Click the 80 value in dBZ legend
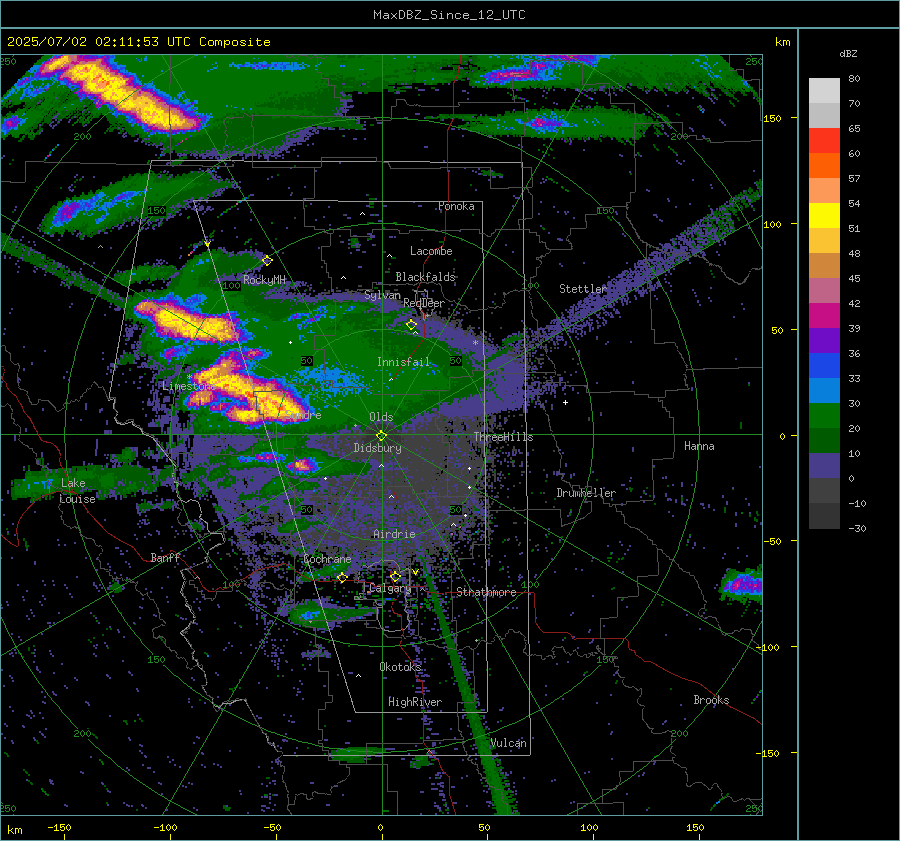The image size is (900, 841). (x=854, y=79)
